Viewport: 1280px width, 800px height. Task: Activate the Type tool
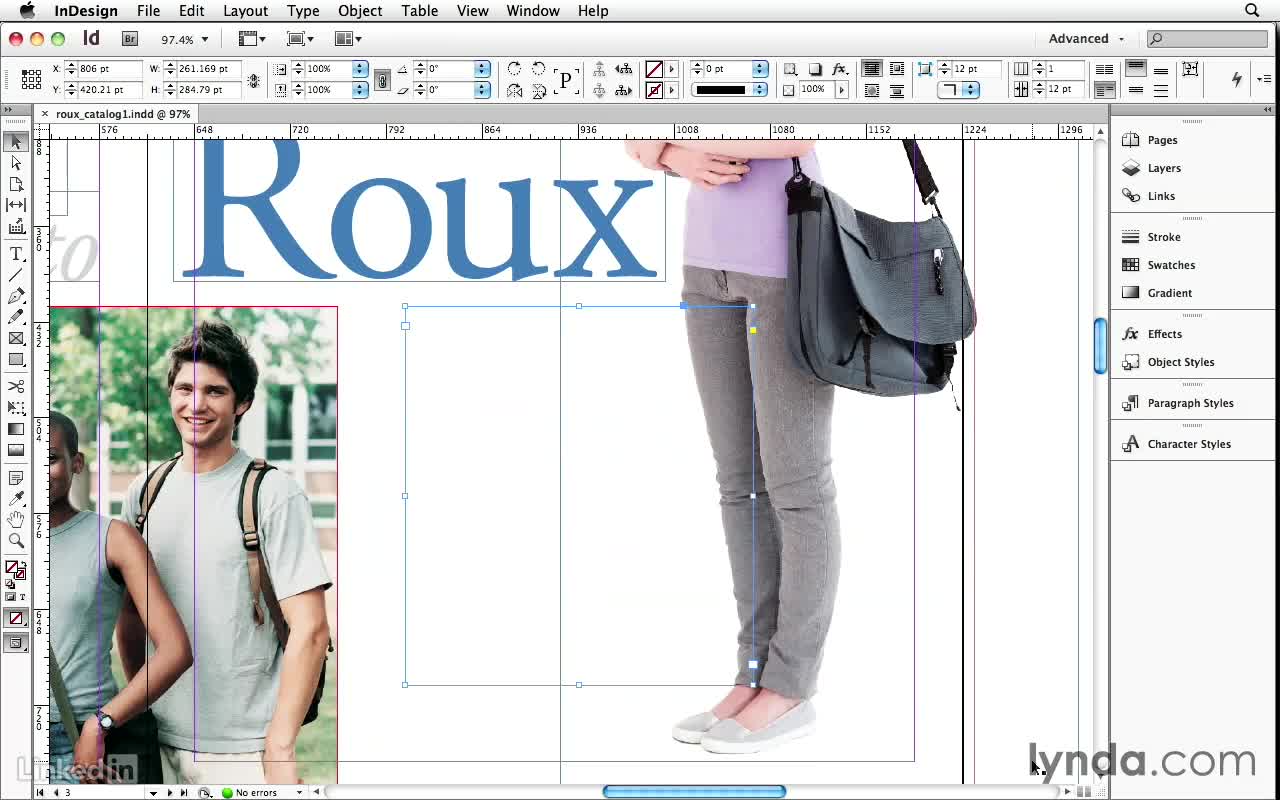[x=16, y=254]
